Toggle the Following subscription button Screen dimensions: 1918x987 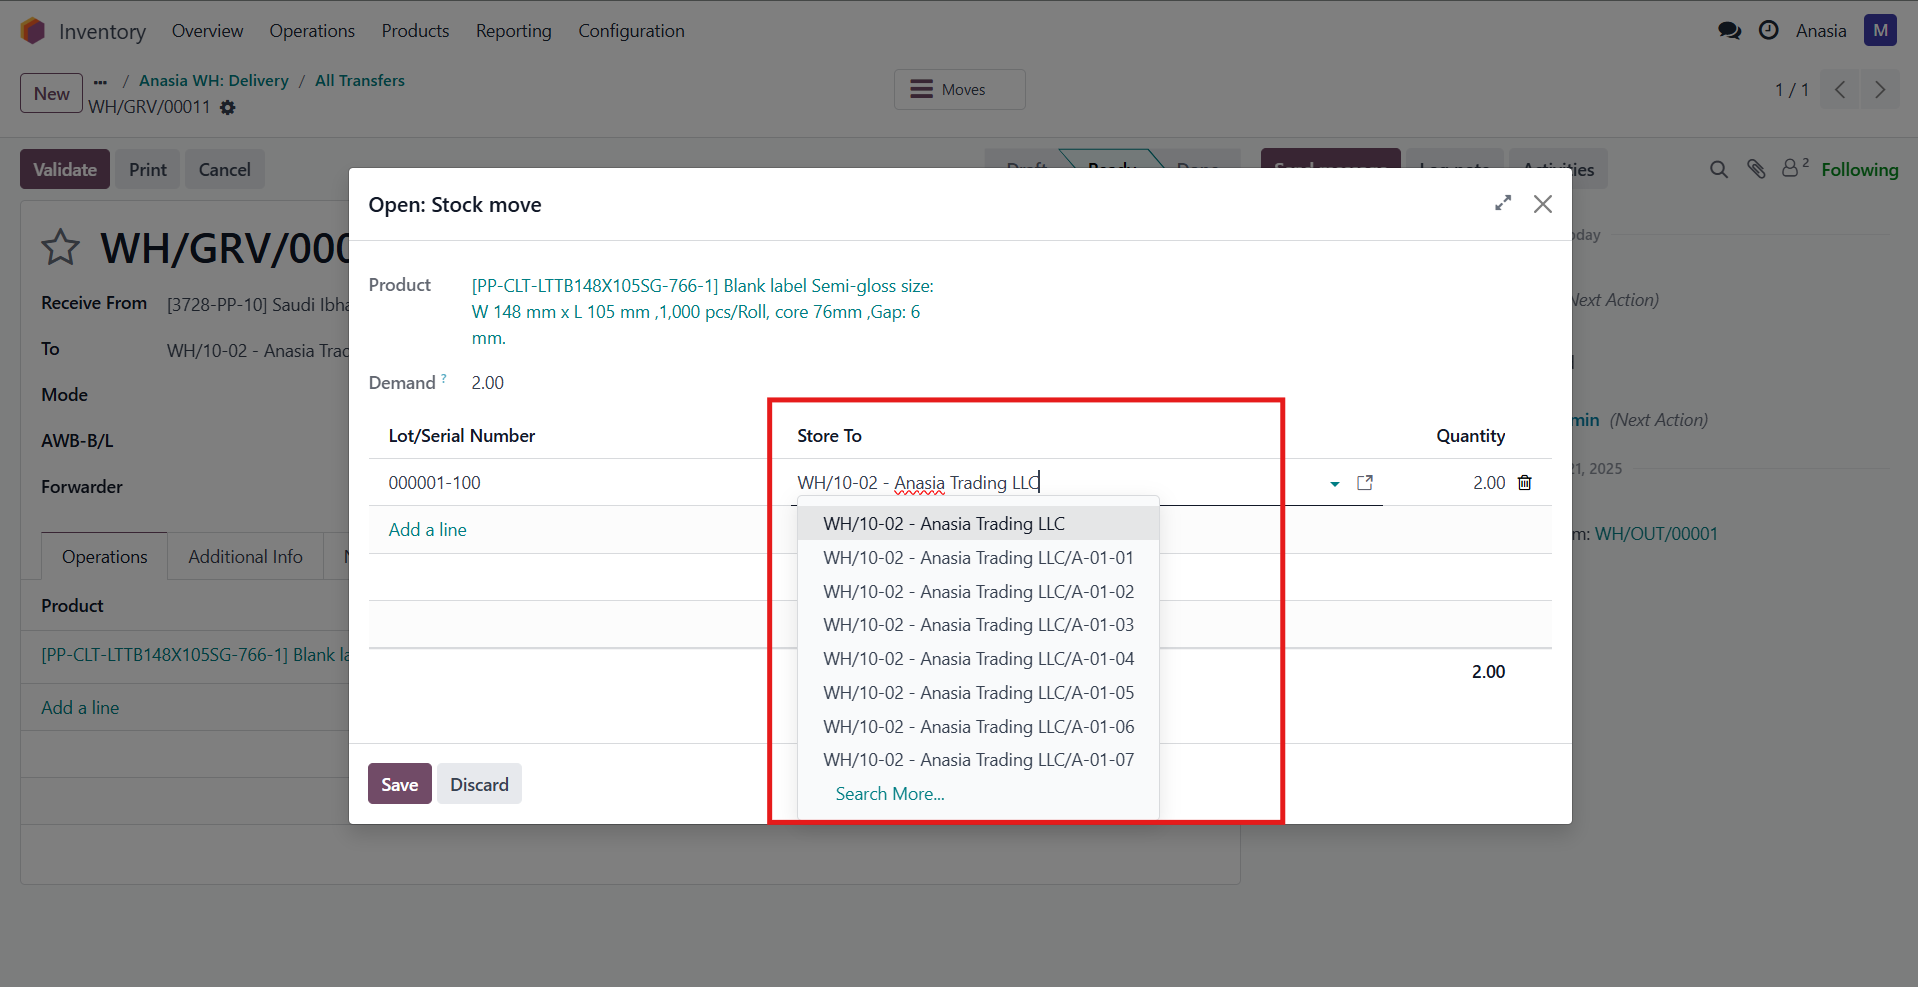[1859, 170]
